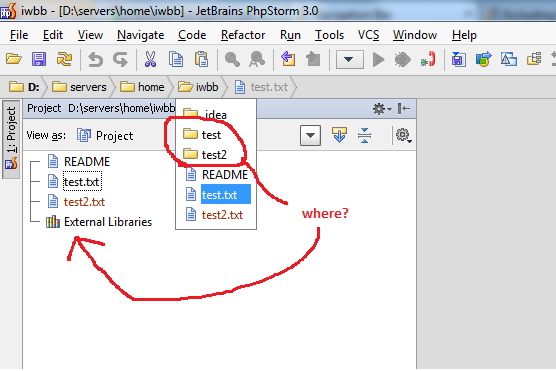Click the Debug bug icon
The image size is (556, 371).
tap(402, 60)
